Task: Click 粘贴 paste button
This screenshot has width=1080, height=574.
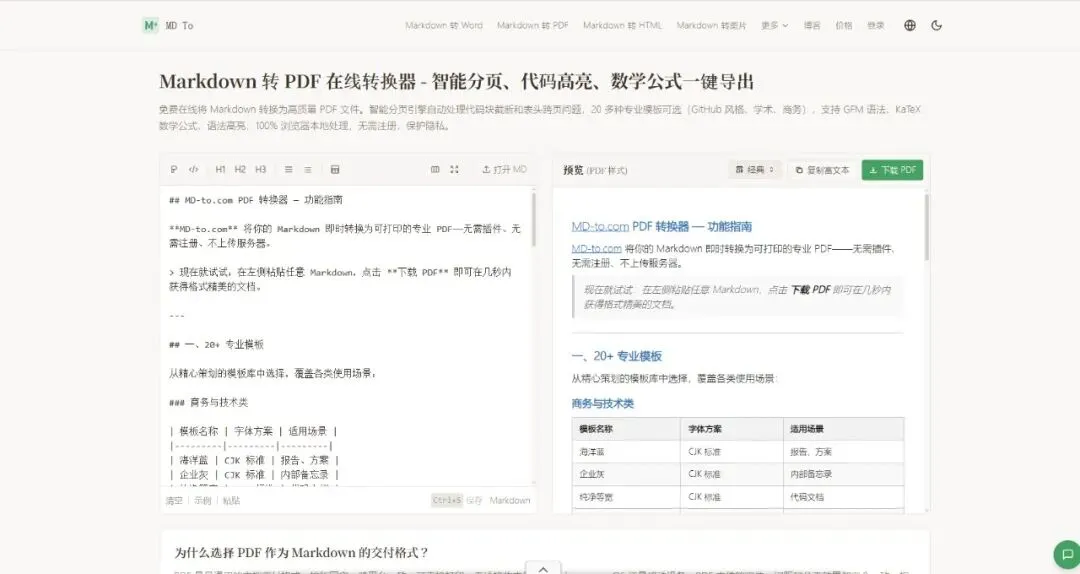Action: (x=231, y=501)
